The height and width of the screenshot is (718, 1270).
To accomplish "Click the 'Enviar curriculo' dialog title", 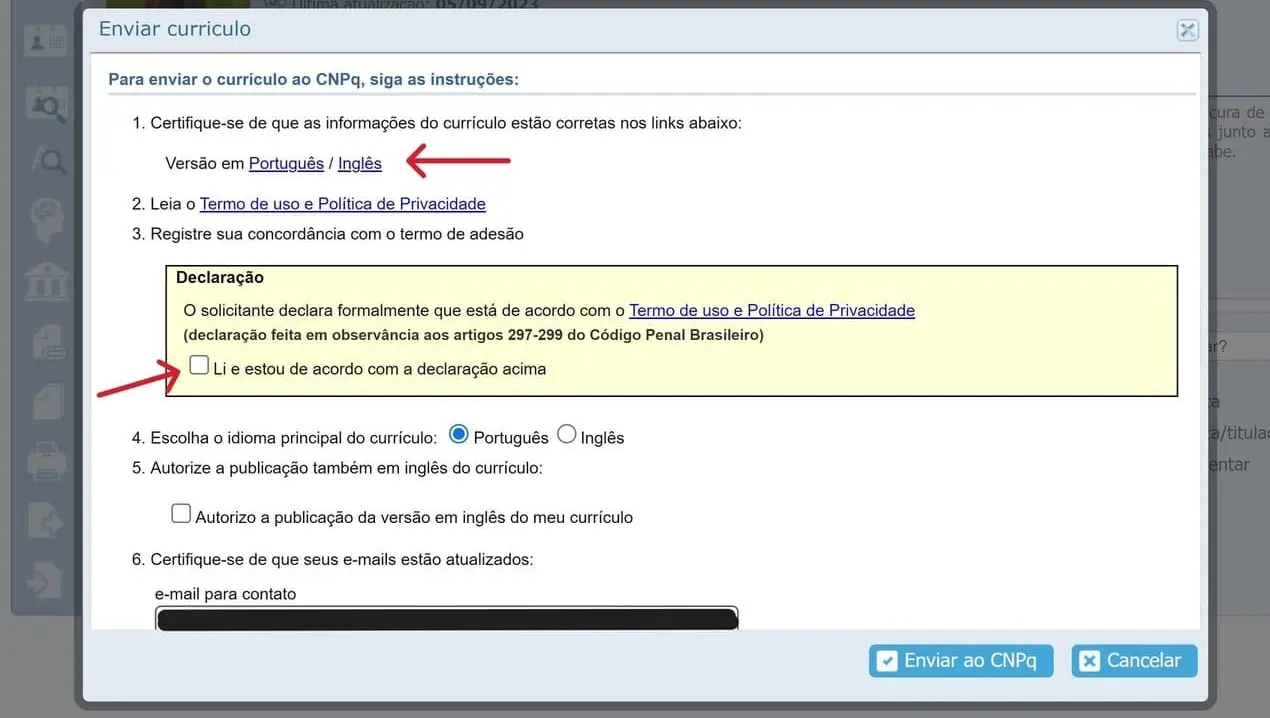I will click(174, 29).
